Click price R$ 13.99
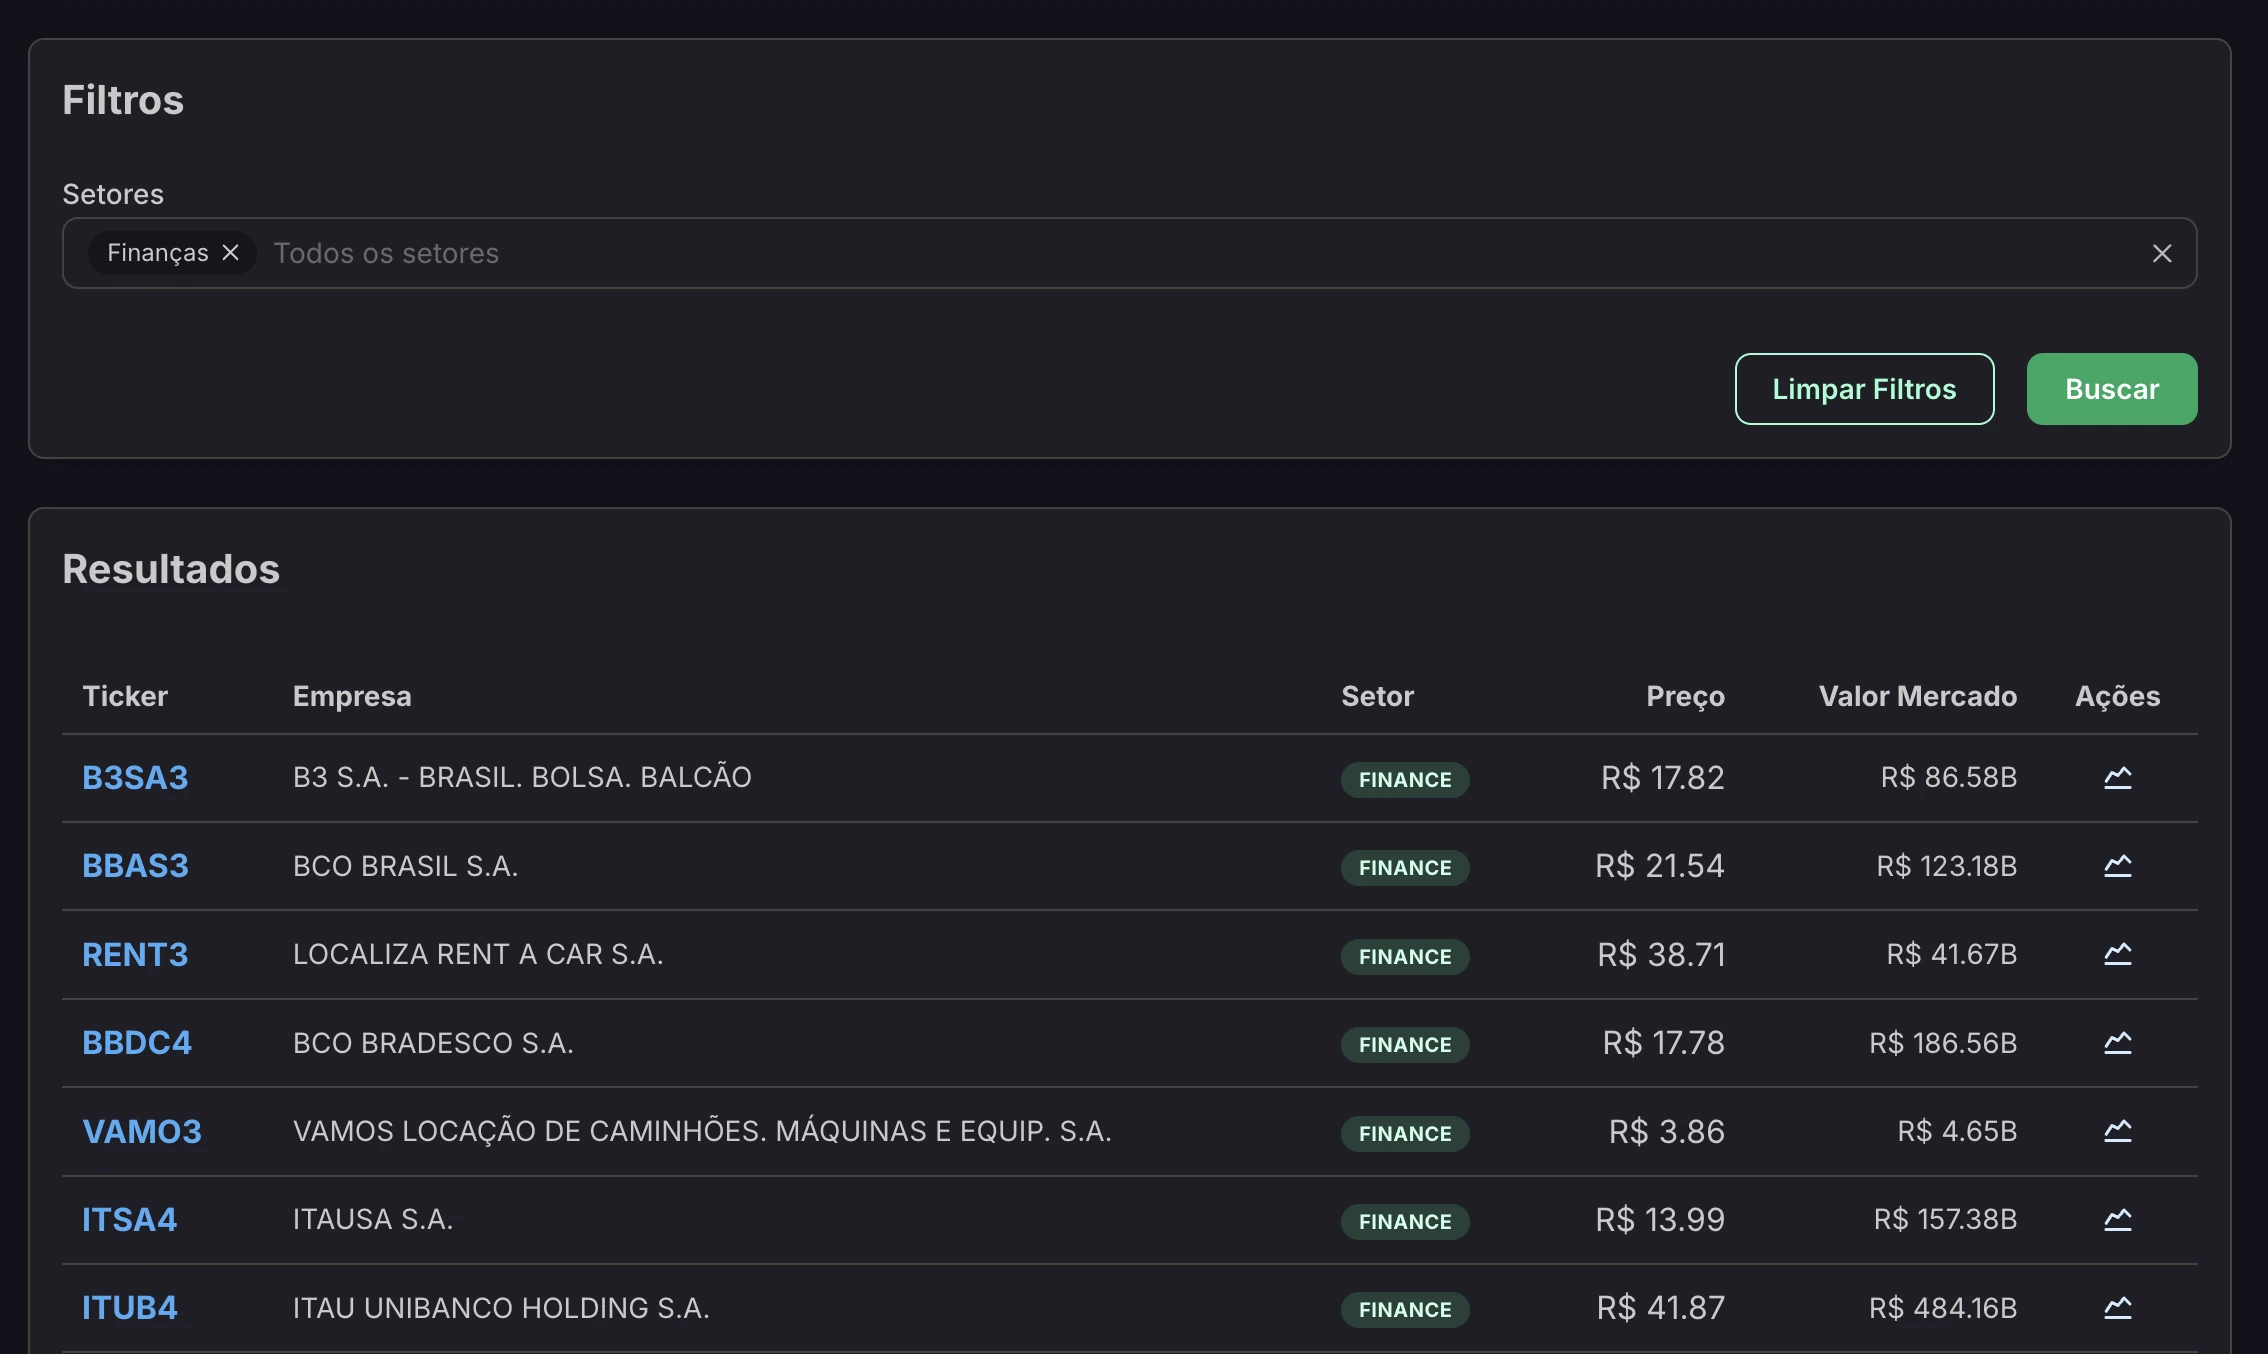The image size is (2268, 1354). tap(1659, 1219)
